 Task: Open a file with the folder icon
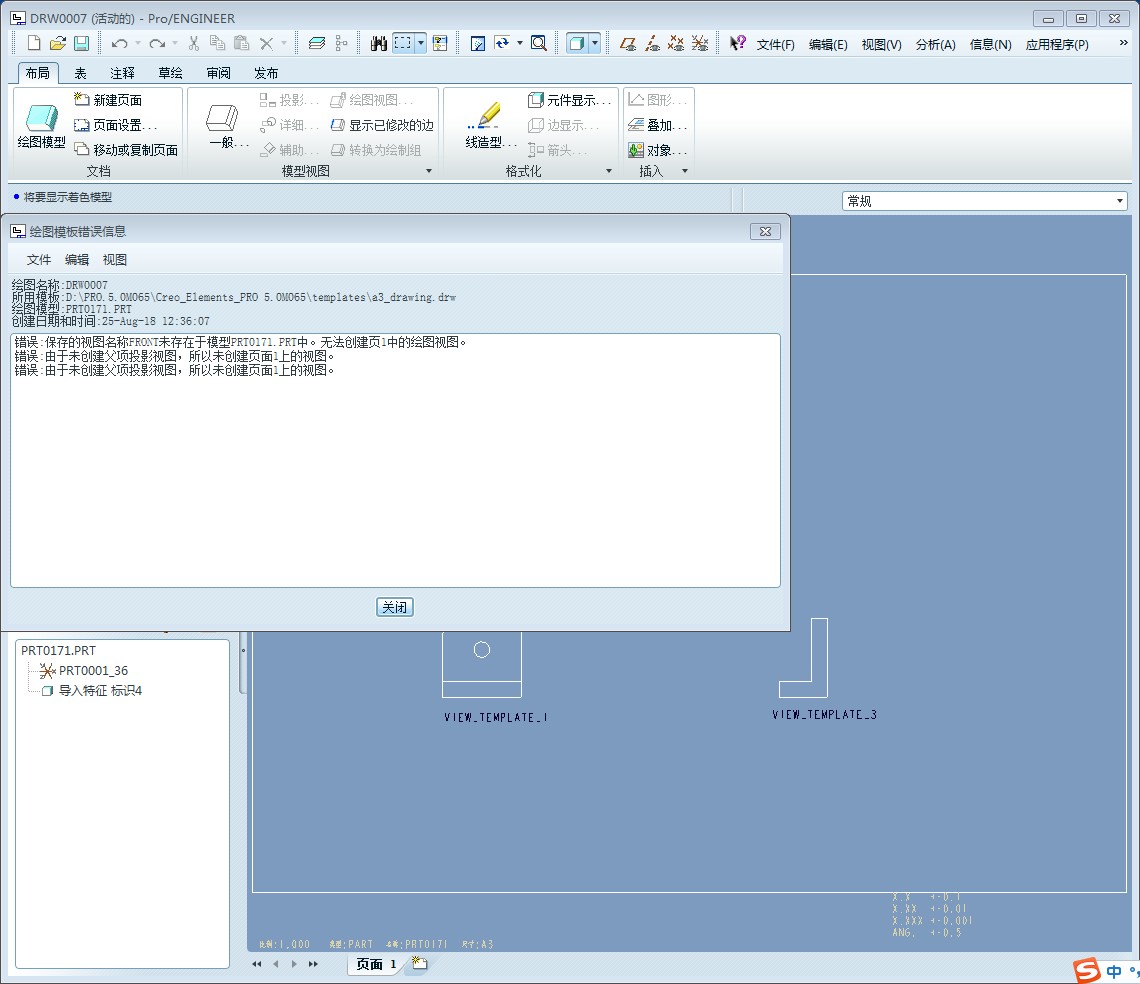tap(58, 44)
